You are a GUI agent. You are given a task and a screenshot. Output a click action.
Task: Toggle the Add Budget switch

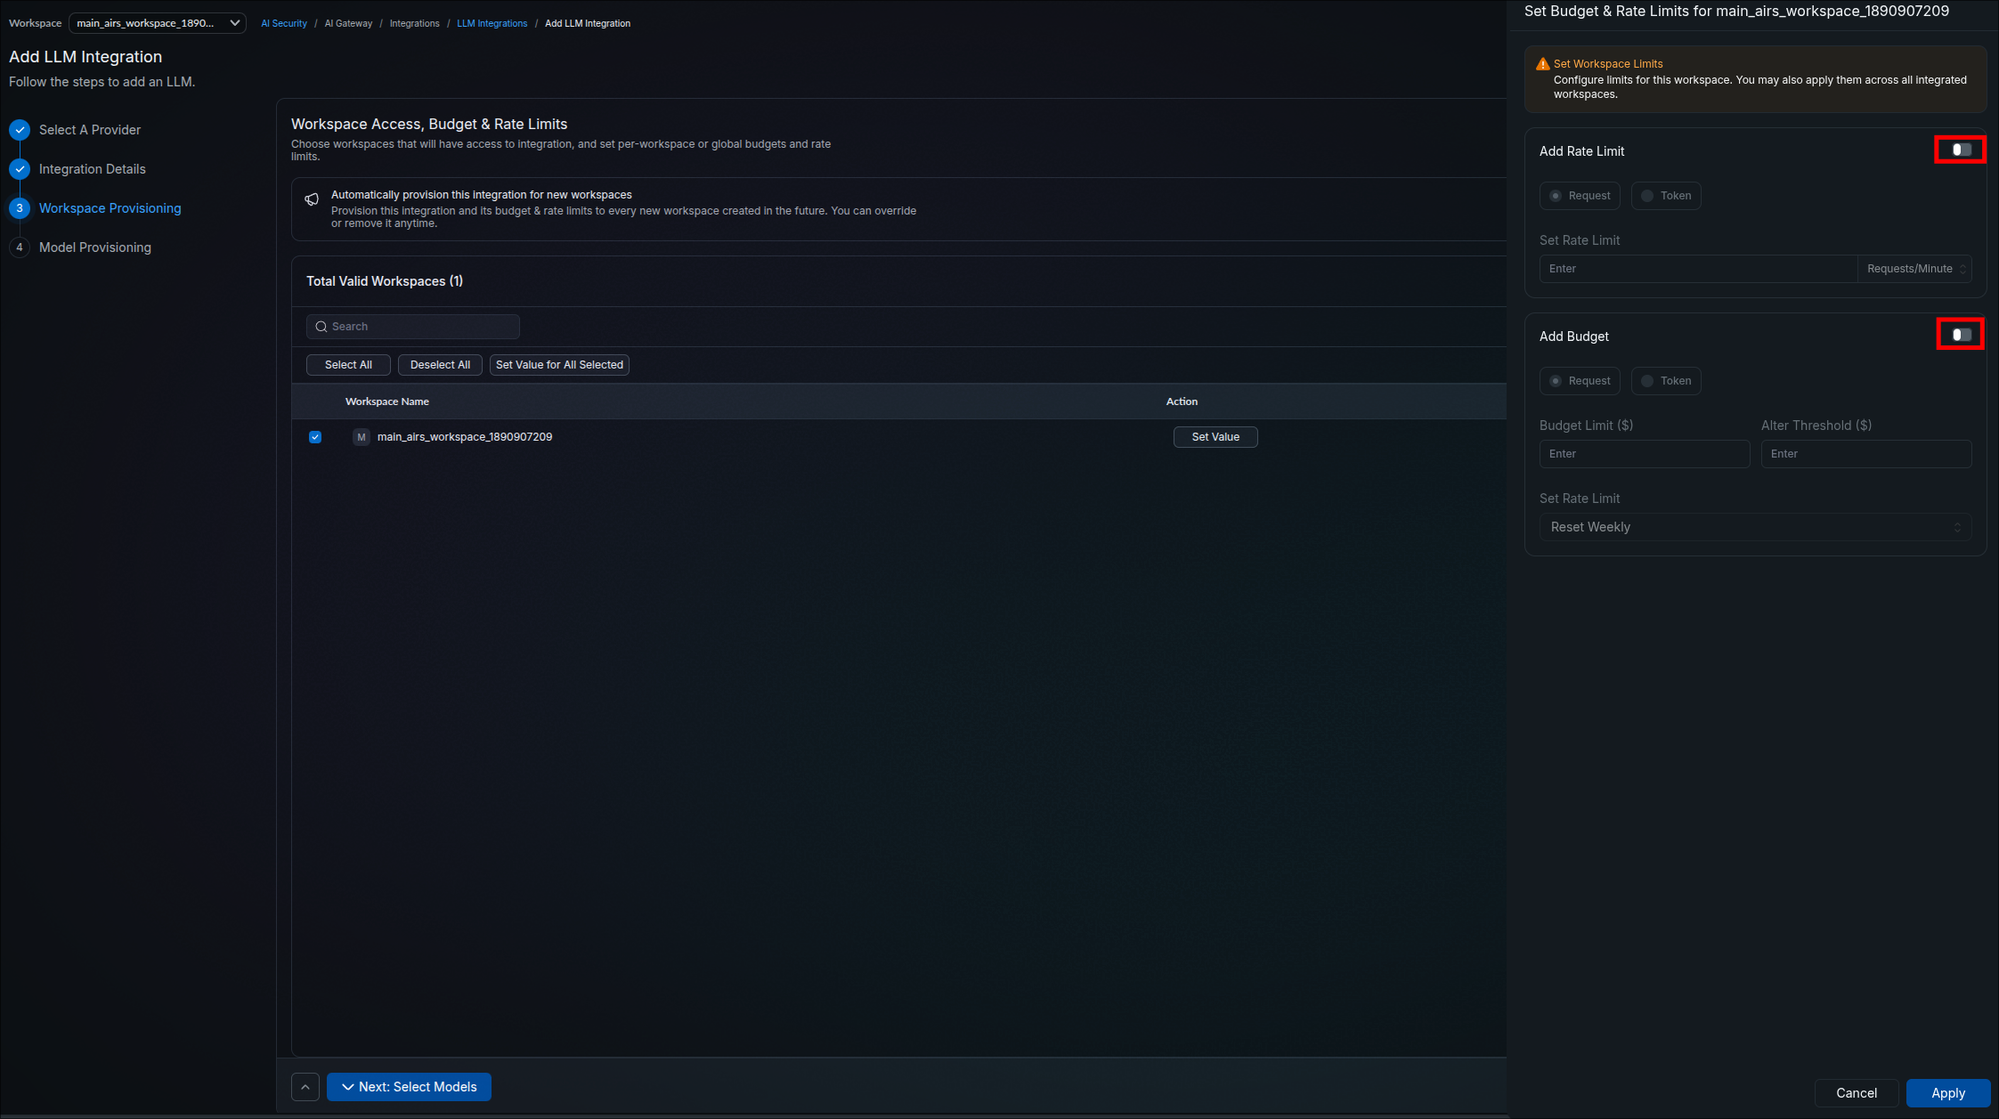point(1961,335)
